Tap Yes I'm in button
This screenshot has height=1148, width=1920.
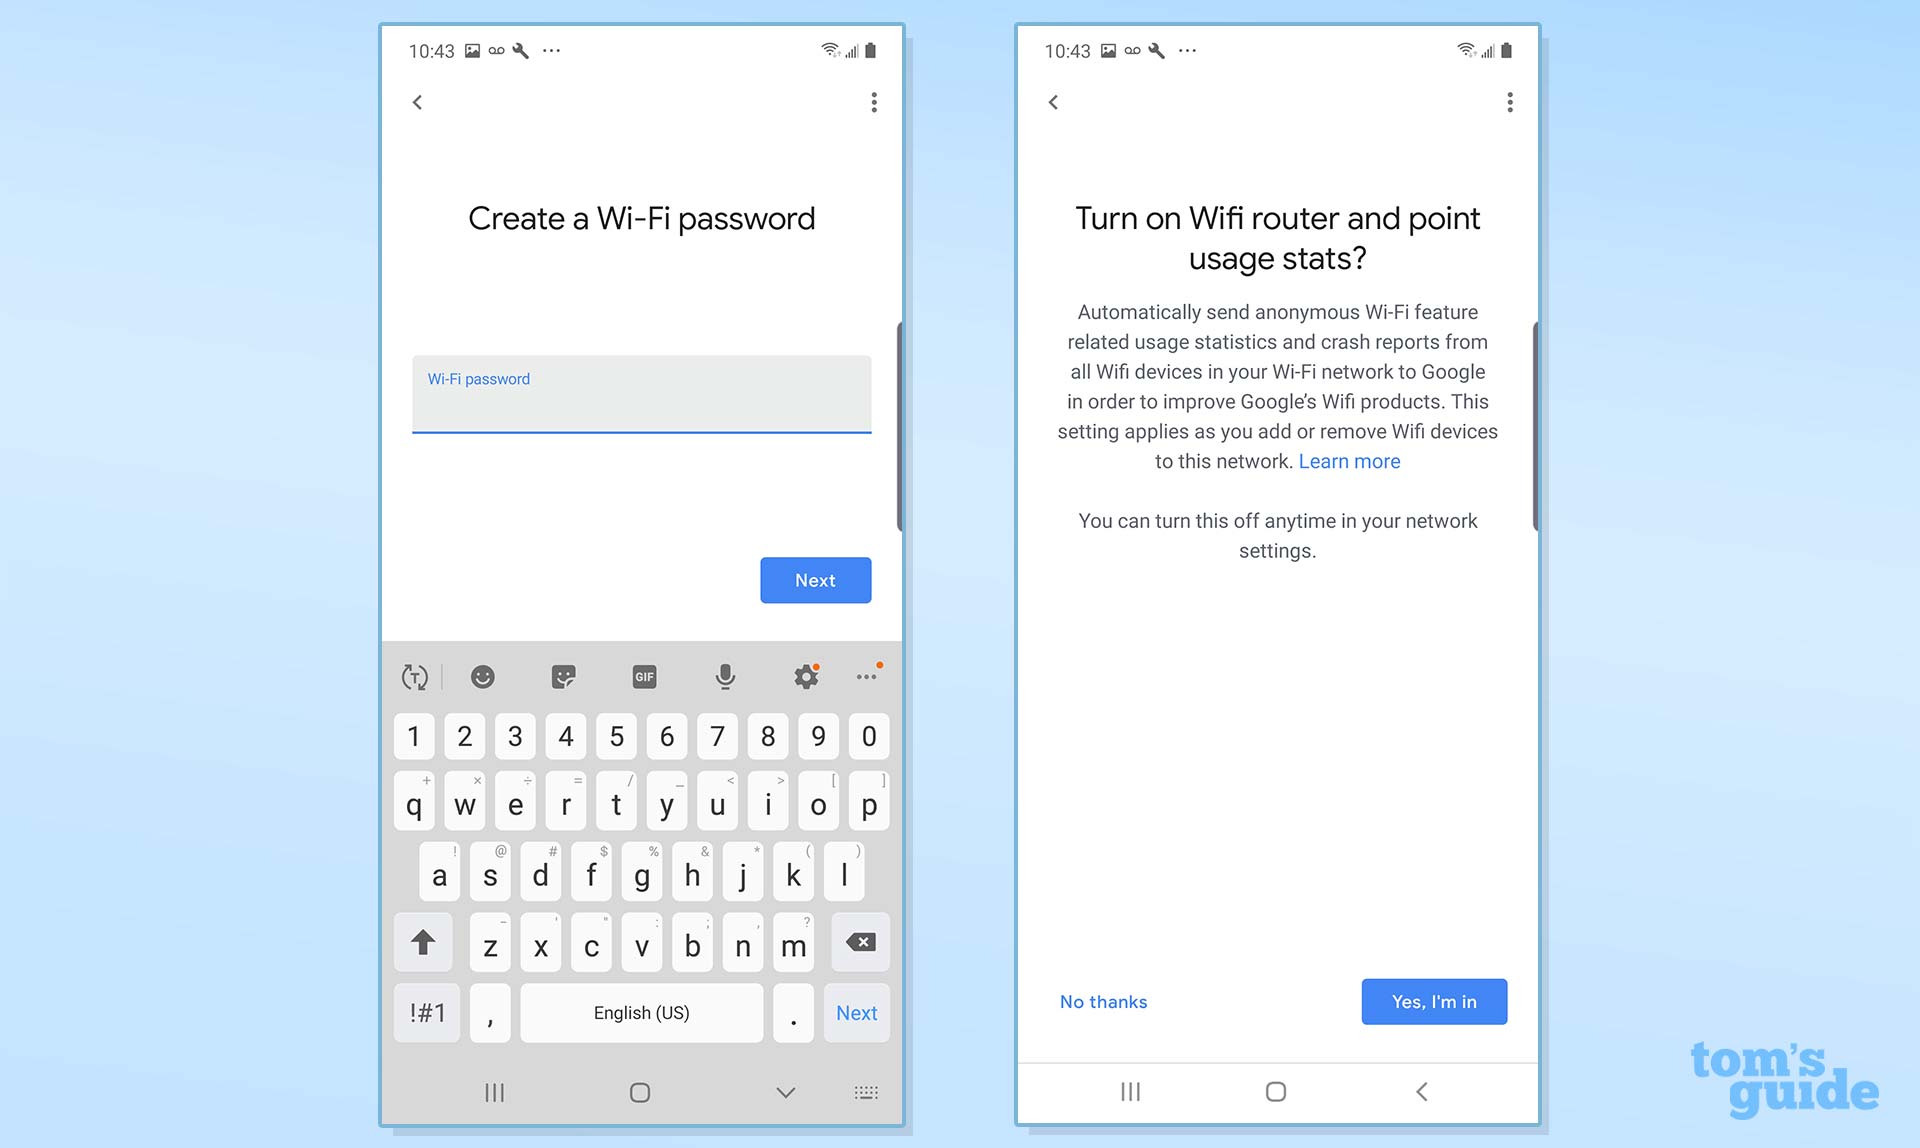pyautogui.click(x=1434, y=1000)
